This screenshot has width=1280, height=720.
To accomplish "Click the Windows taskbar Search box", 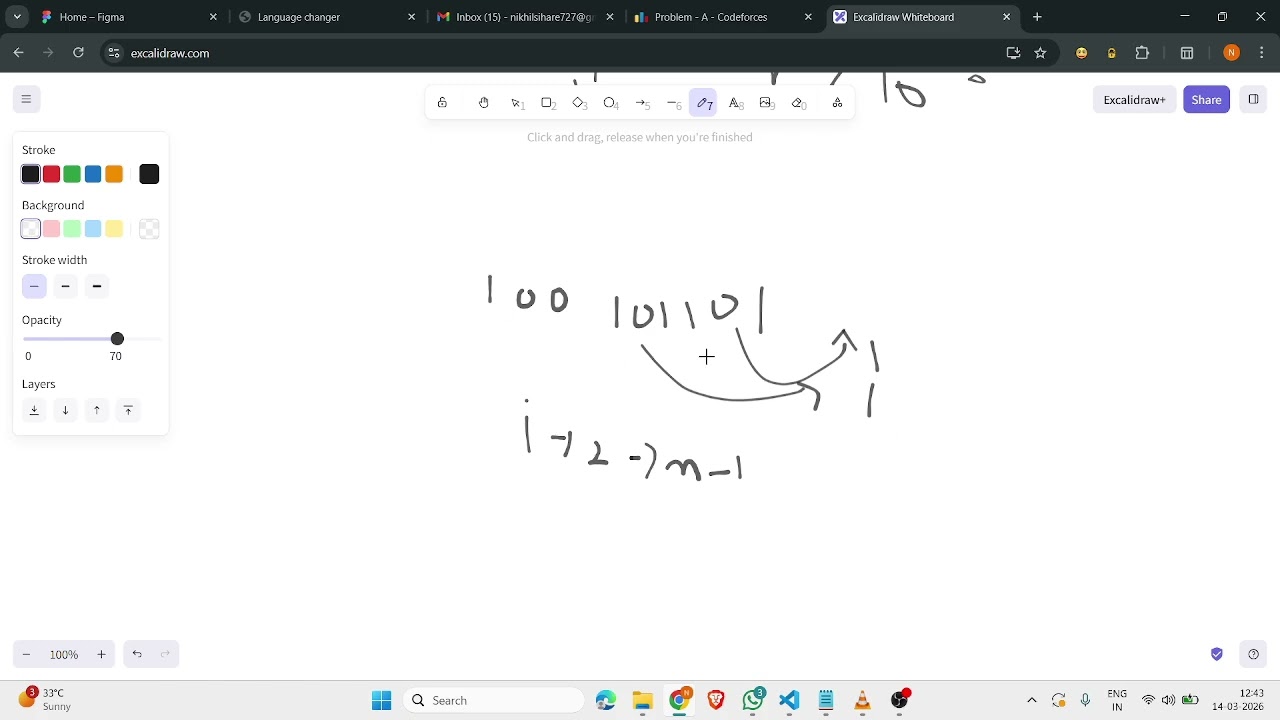I will [494, 700].
